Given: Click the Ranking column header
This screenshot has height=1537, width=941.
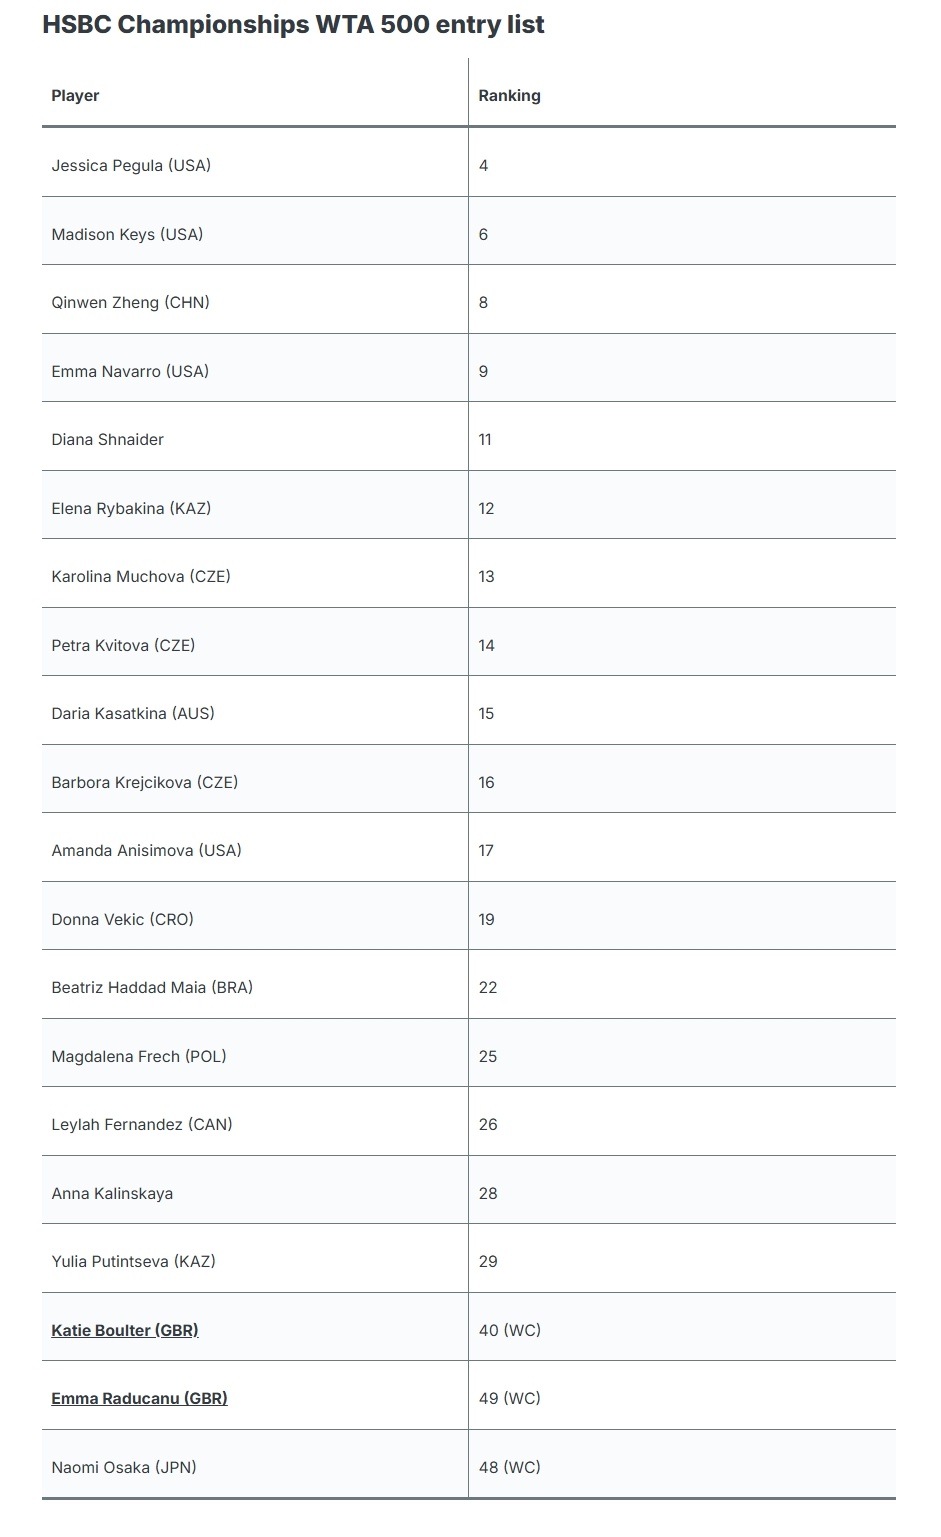Looking at the screenshot, I should click(x=509, y=96).
